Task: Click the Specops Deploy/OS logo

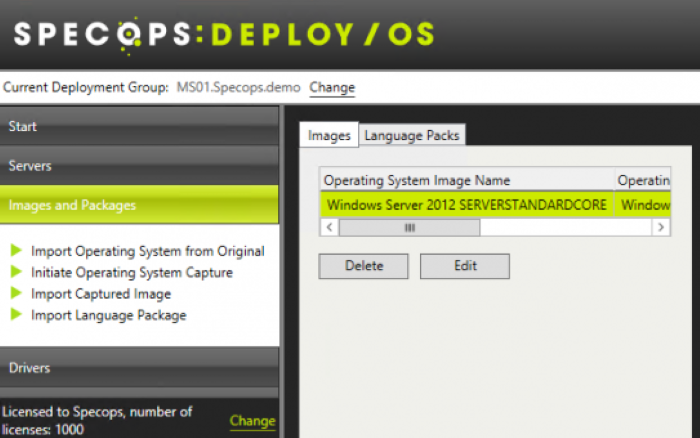Action: 224,35
